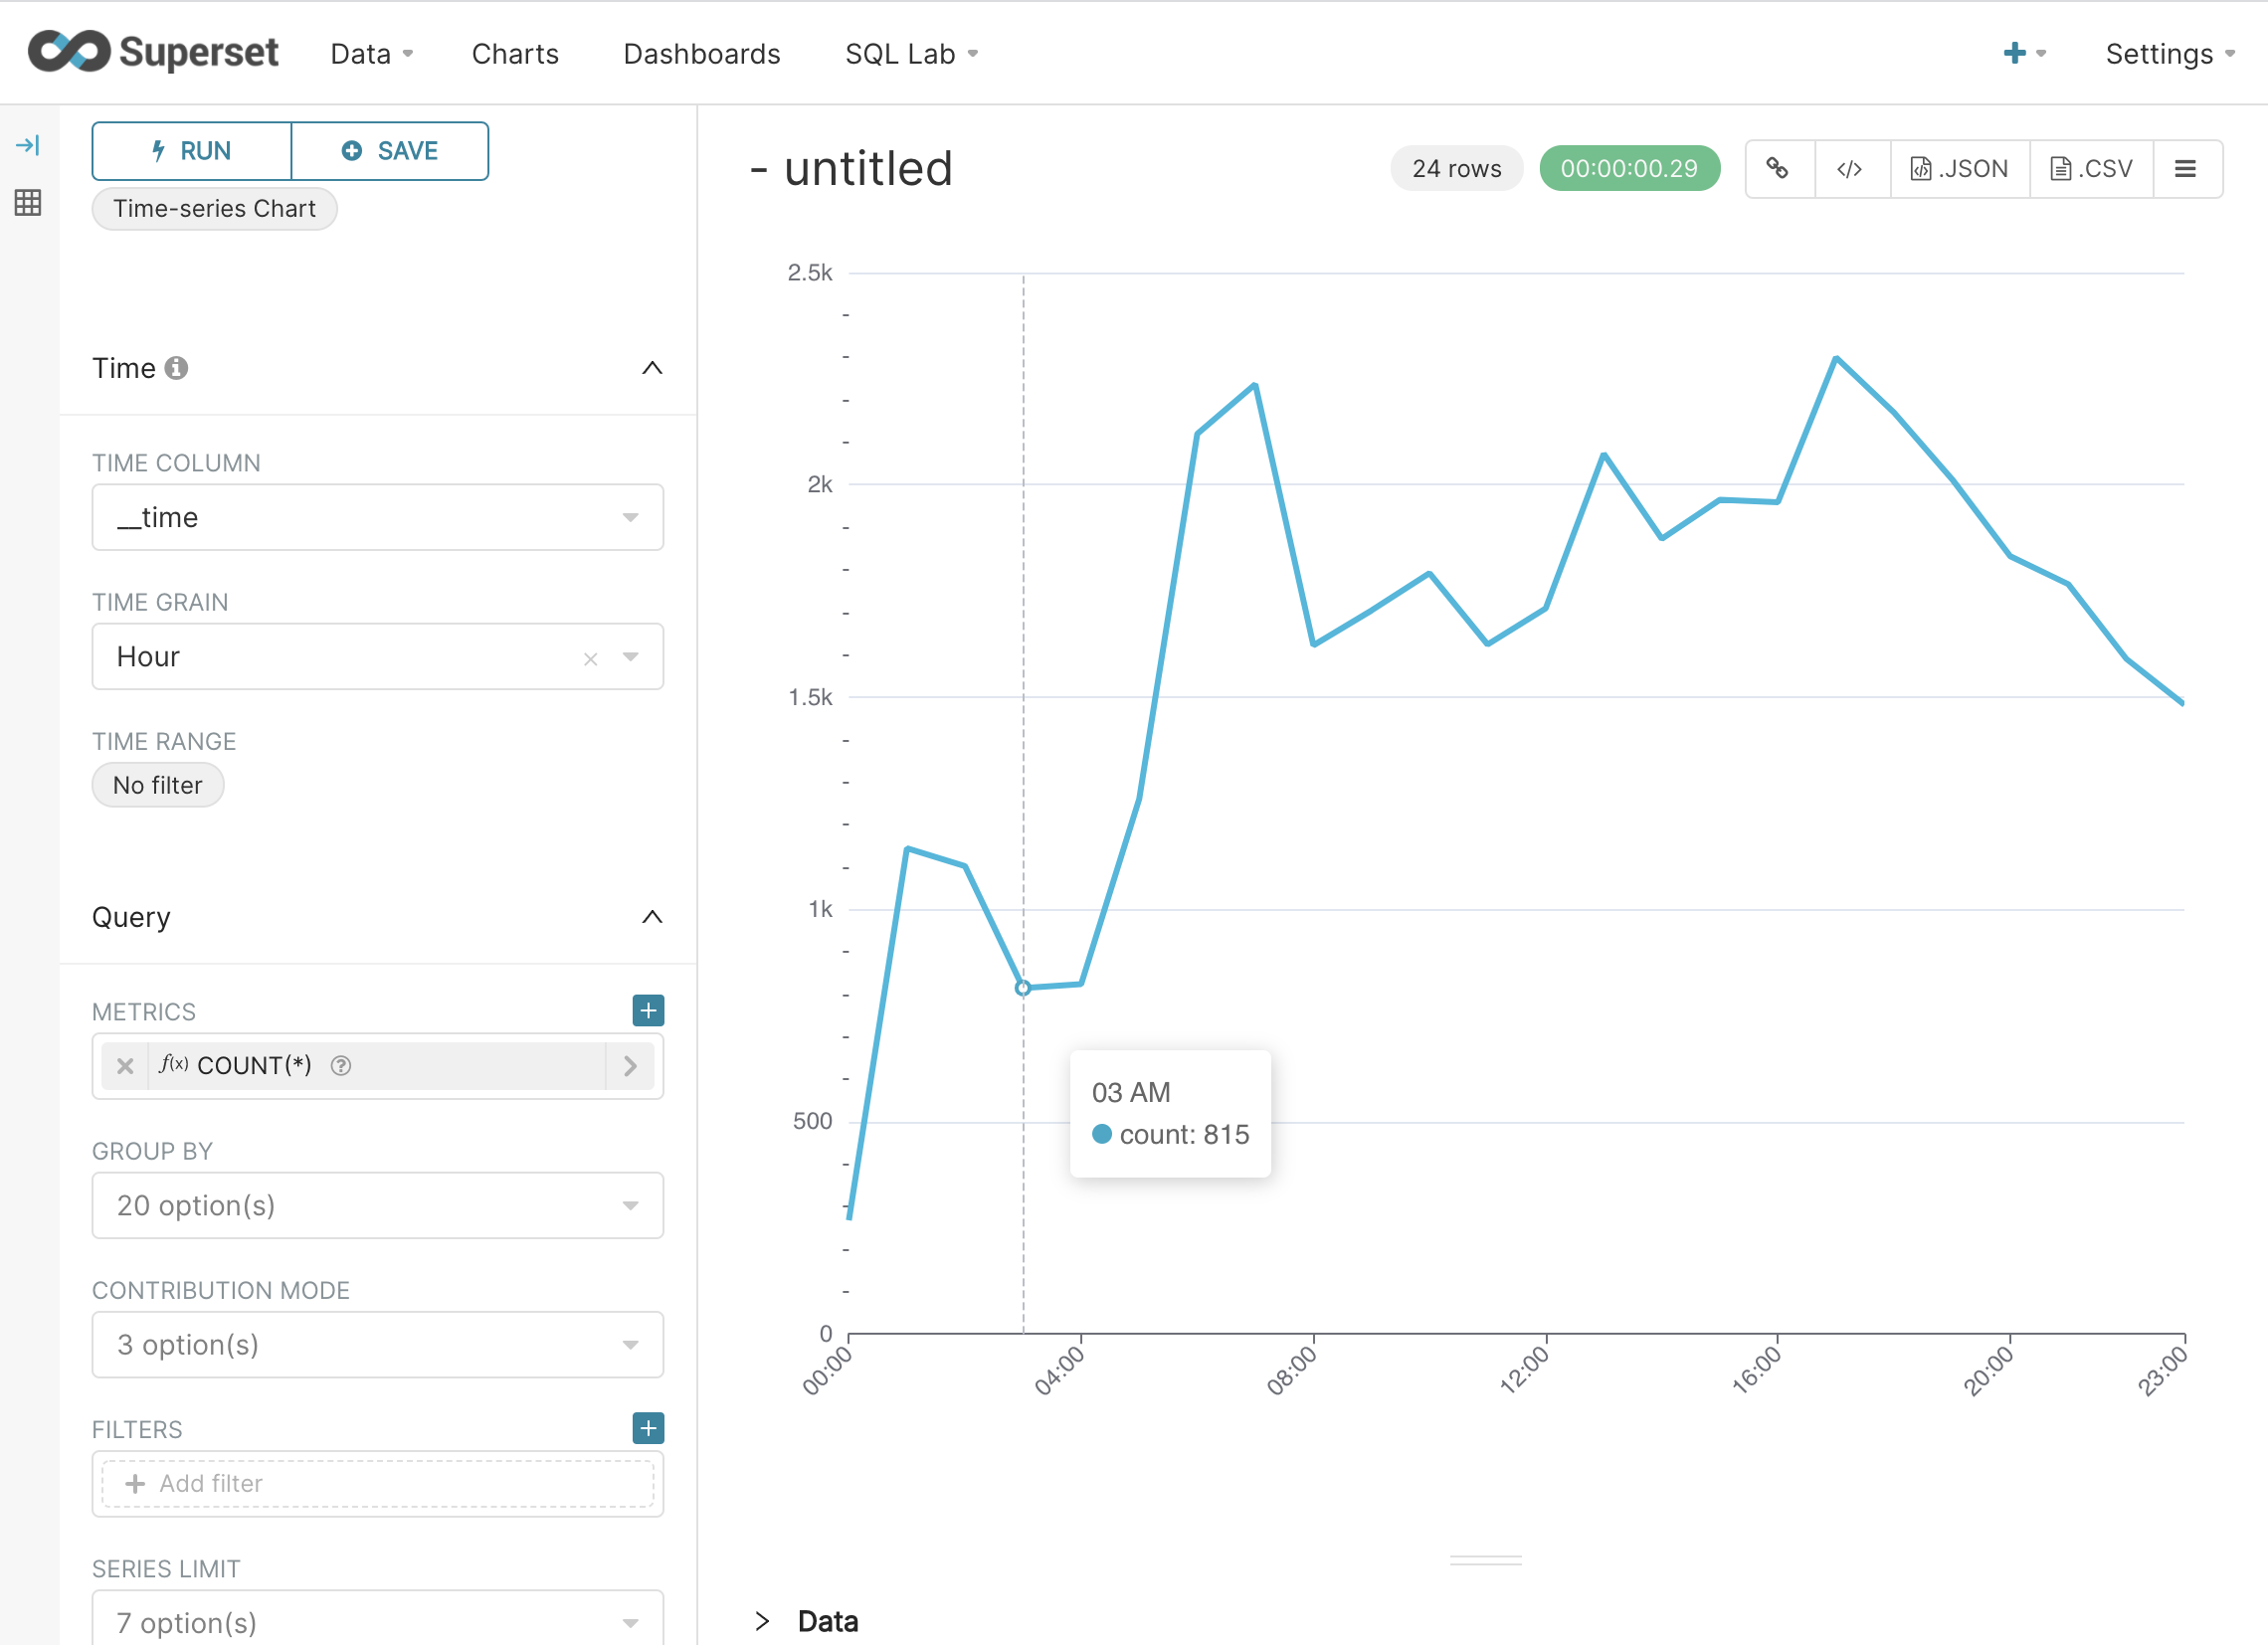This screenshot has height=1645, width=2268.
Task: View the chart query with the code icon
Action: tap(1851, 168)
